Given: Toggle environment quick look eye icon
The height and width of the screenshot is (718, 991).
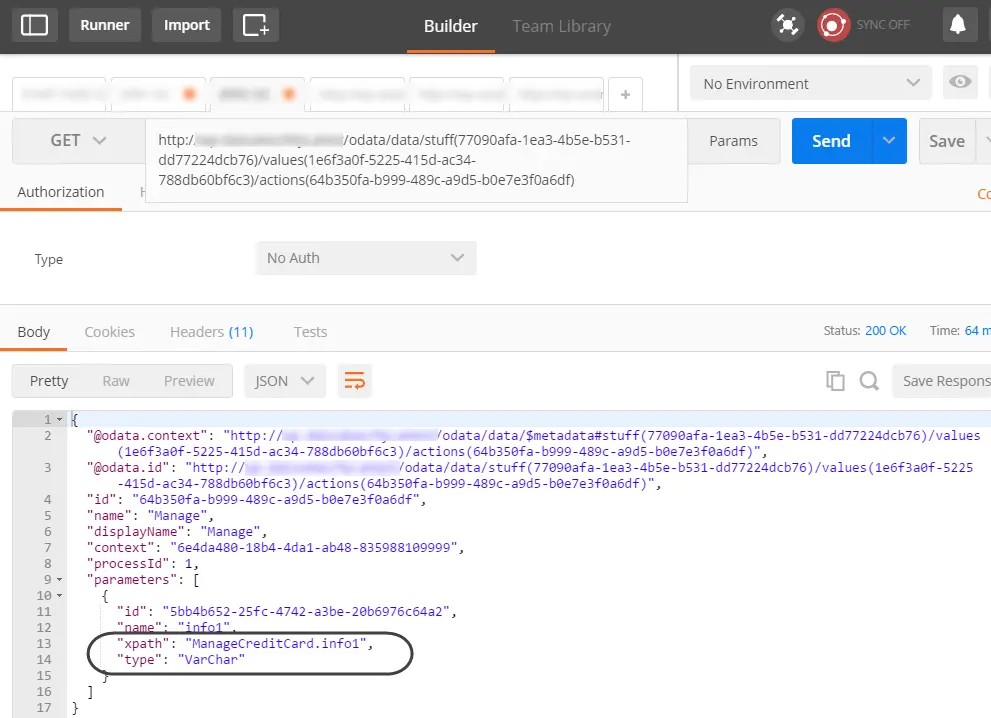Looking at the screenshot, I should [x=960, y=82].
